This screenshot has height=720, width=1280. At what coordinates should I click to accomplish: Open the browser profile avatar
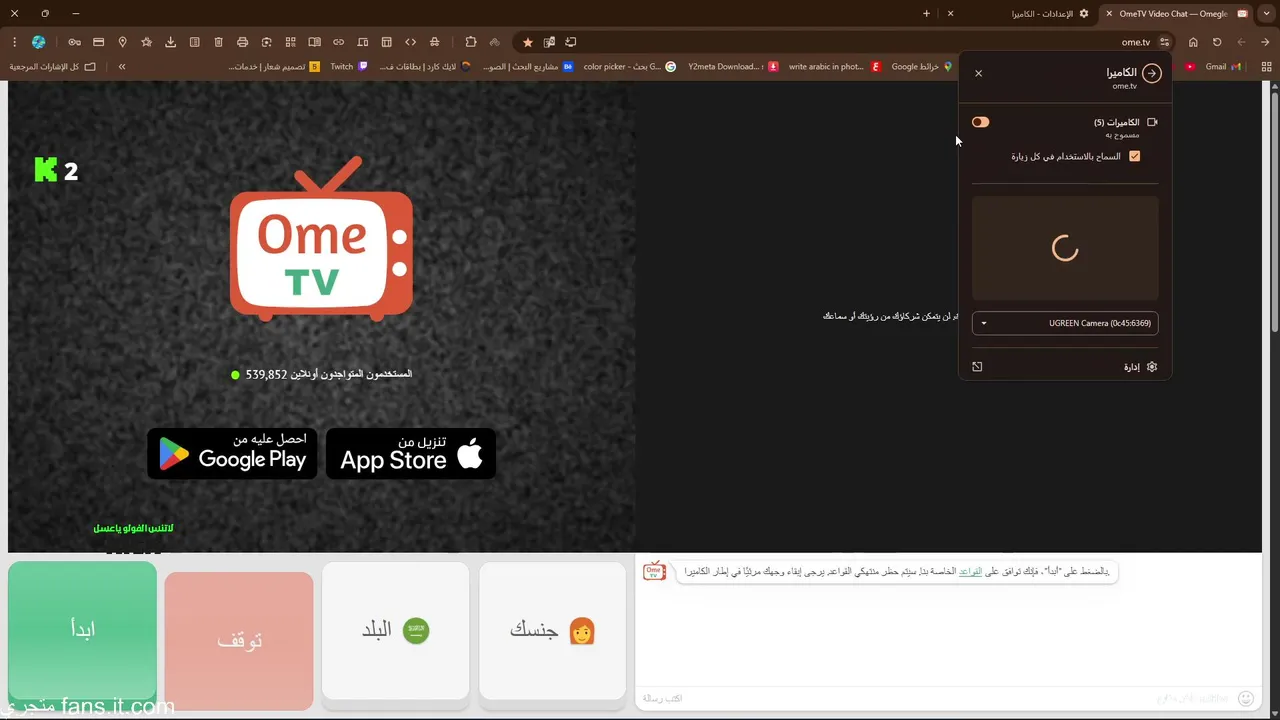[38, 42]
